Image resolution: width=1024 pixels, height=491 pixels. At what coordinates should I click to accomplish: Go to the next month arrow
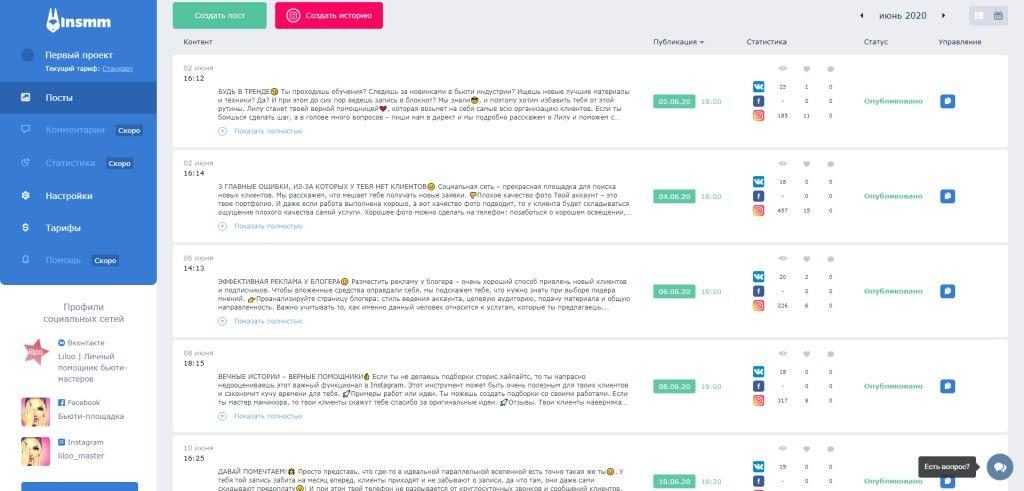coord(943,16)
